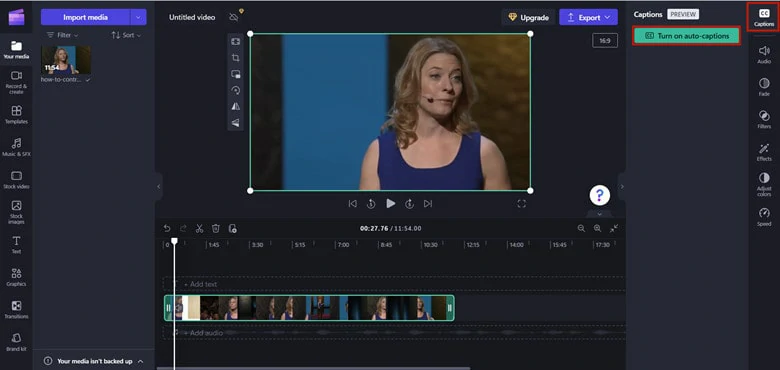This screenshot has height=370, width=780.
Task: Open the Stock video library
Action: click(x=16, y=180)
